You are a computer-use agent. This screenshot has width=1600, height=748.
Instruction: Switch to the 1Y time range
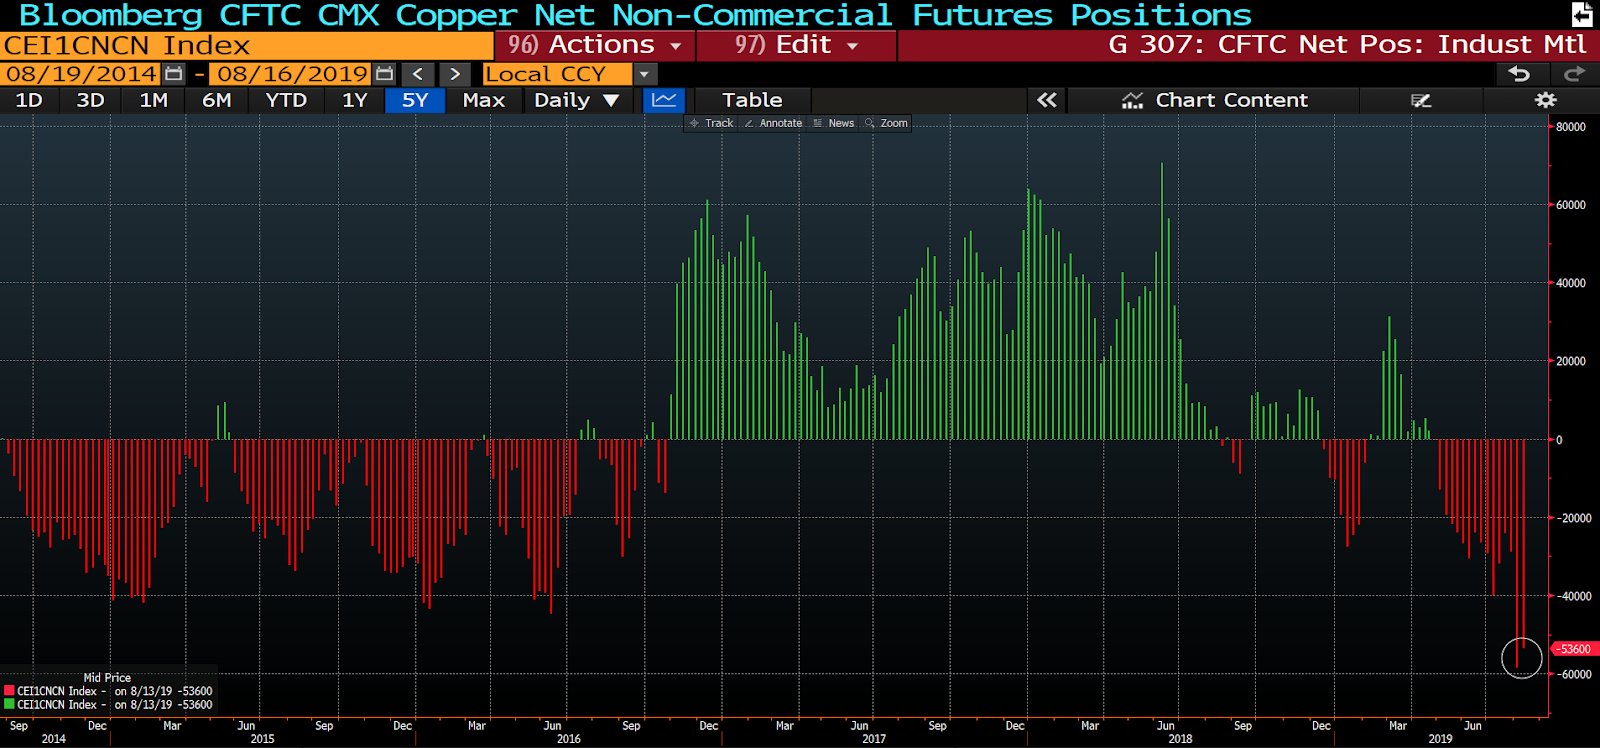point(355,100)
